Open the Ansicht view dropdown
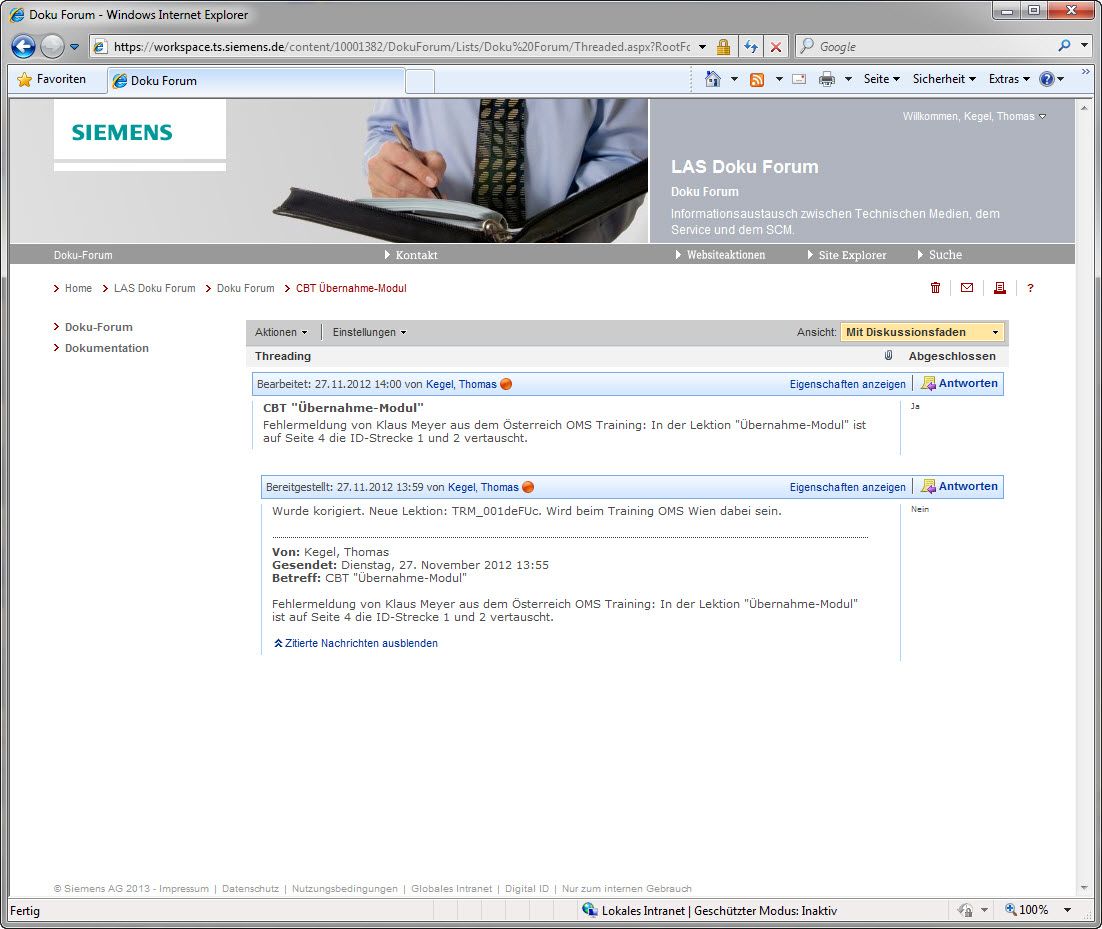The image size is (1102, 929). [922, 332]
